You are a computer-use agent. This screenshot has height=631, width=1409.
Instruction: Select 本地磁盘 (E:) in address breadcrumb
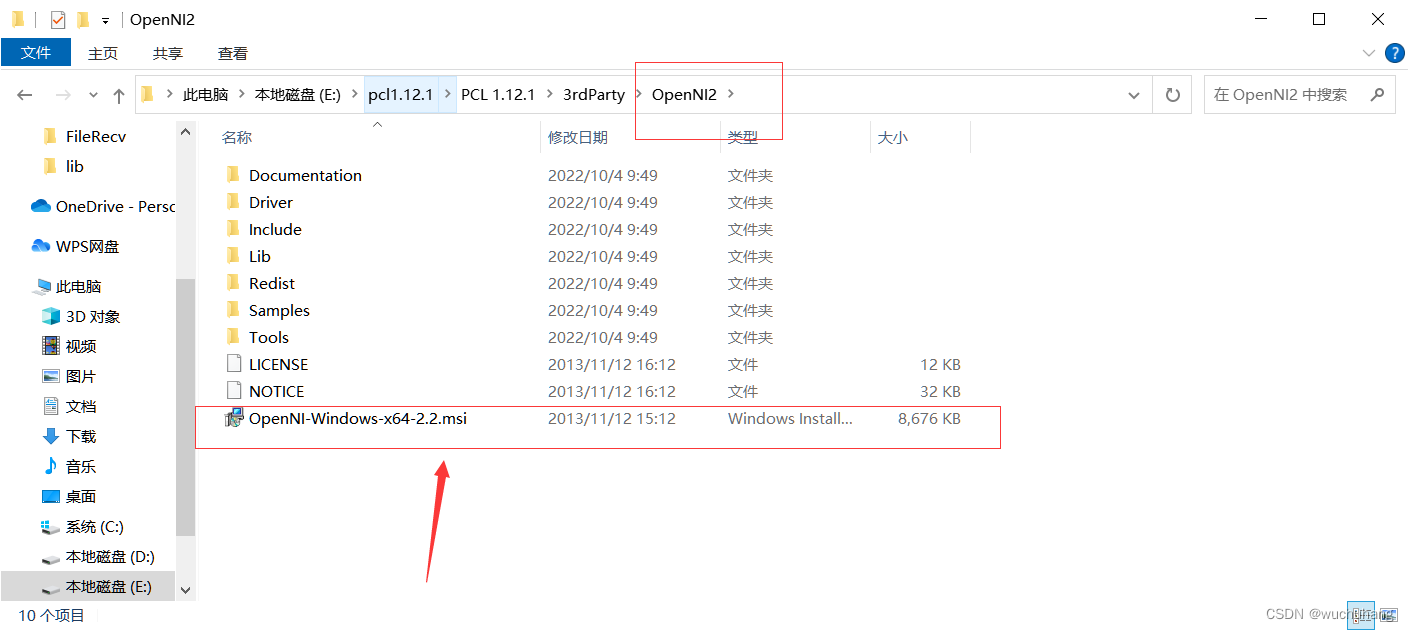click(x=297, y=95)
